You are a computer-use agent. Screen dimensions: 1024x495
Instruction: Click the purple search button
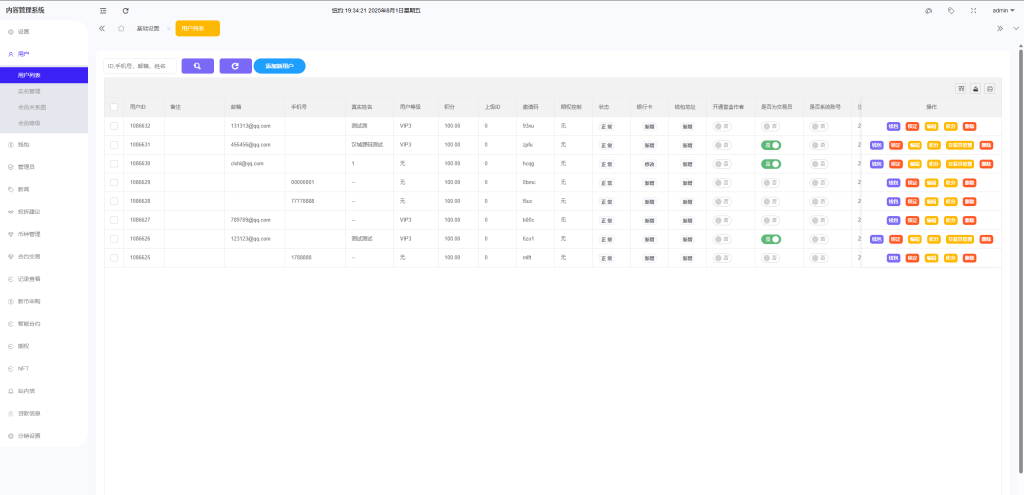pos(196,66)
